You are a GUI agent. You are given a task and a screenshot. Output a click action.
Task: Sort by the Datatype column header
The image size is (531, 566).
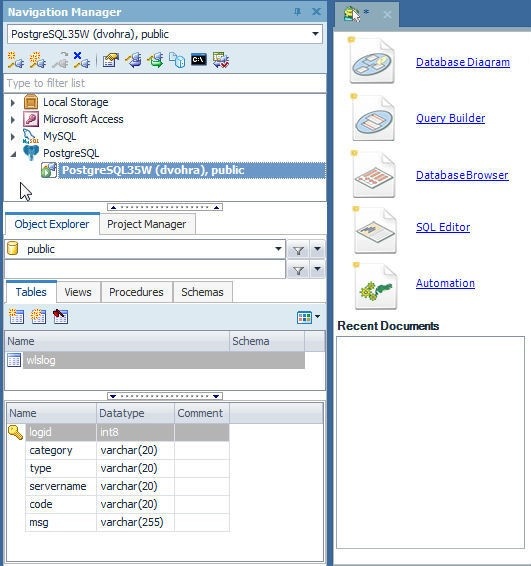point(135,413)
